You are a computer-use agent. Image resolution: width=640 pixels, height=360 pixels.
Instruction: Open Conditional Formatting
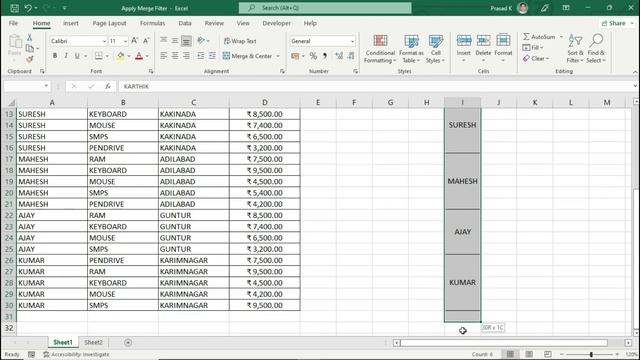(380, 49)
